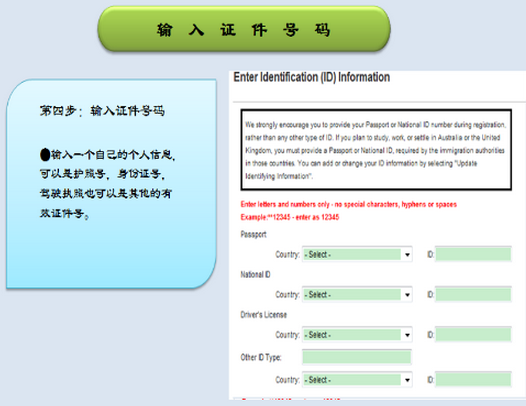Image resolution: width=526 pixels, height=406 pixels.
Task: Click the Other ID number field
Action: click(473, 380)
